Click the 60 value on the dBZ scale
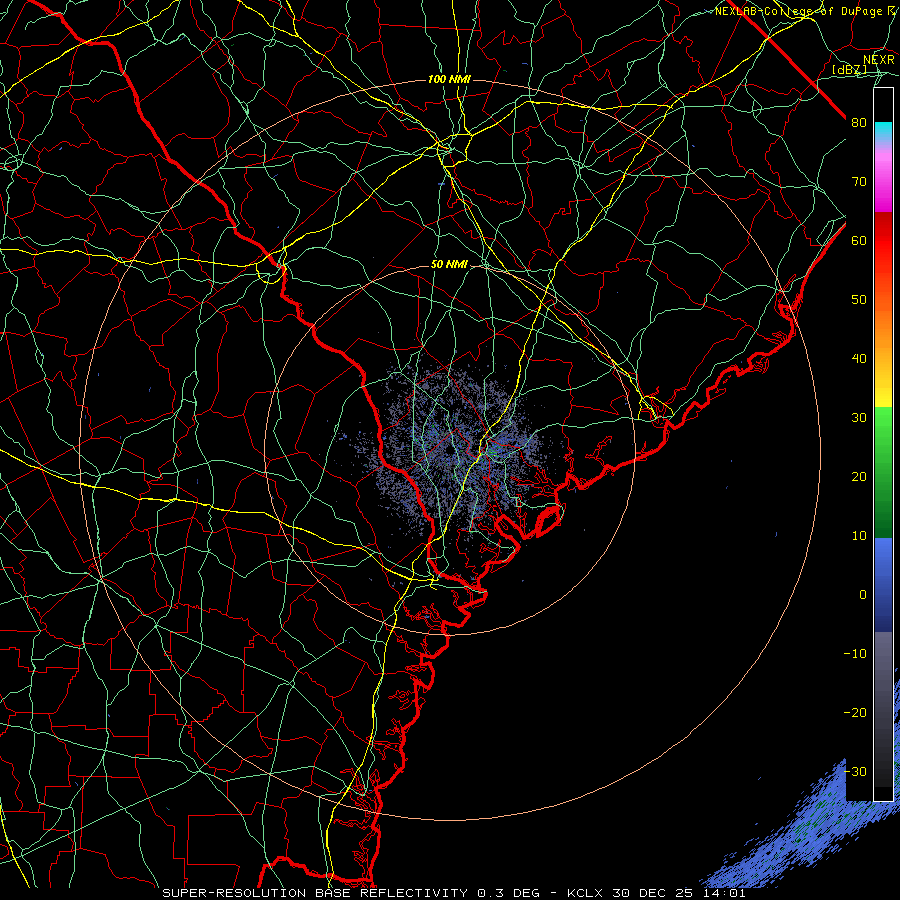900x900 pixels. click(859, 241)
